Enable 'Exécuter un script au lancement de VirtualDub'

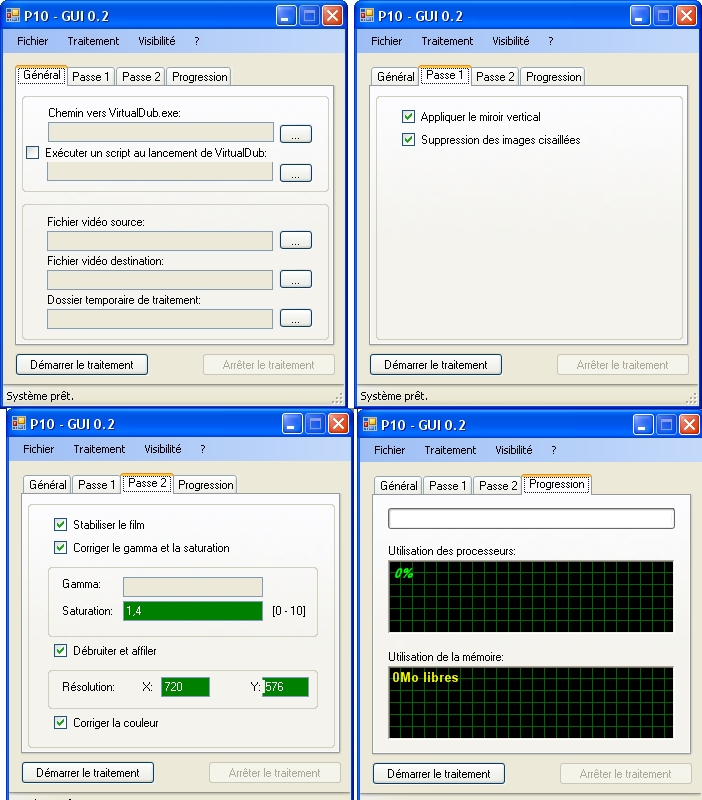[x=32, y=153]
